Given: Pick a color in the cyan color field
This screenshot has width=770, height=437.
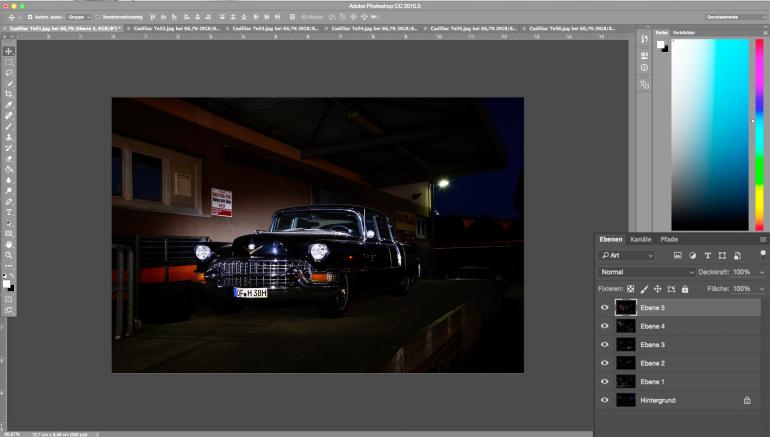Looking at the screenshot, I should pos(710,135).
